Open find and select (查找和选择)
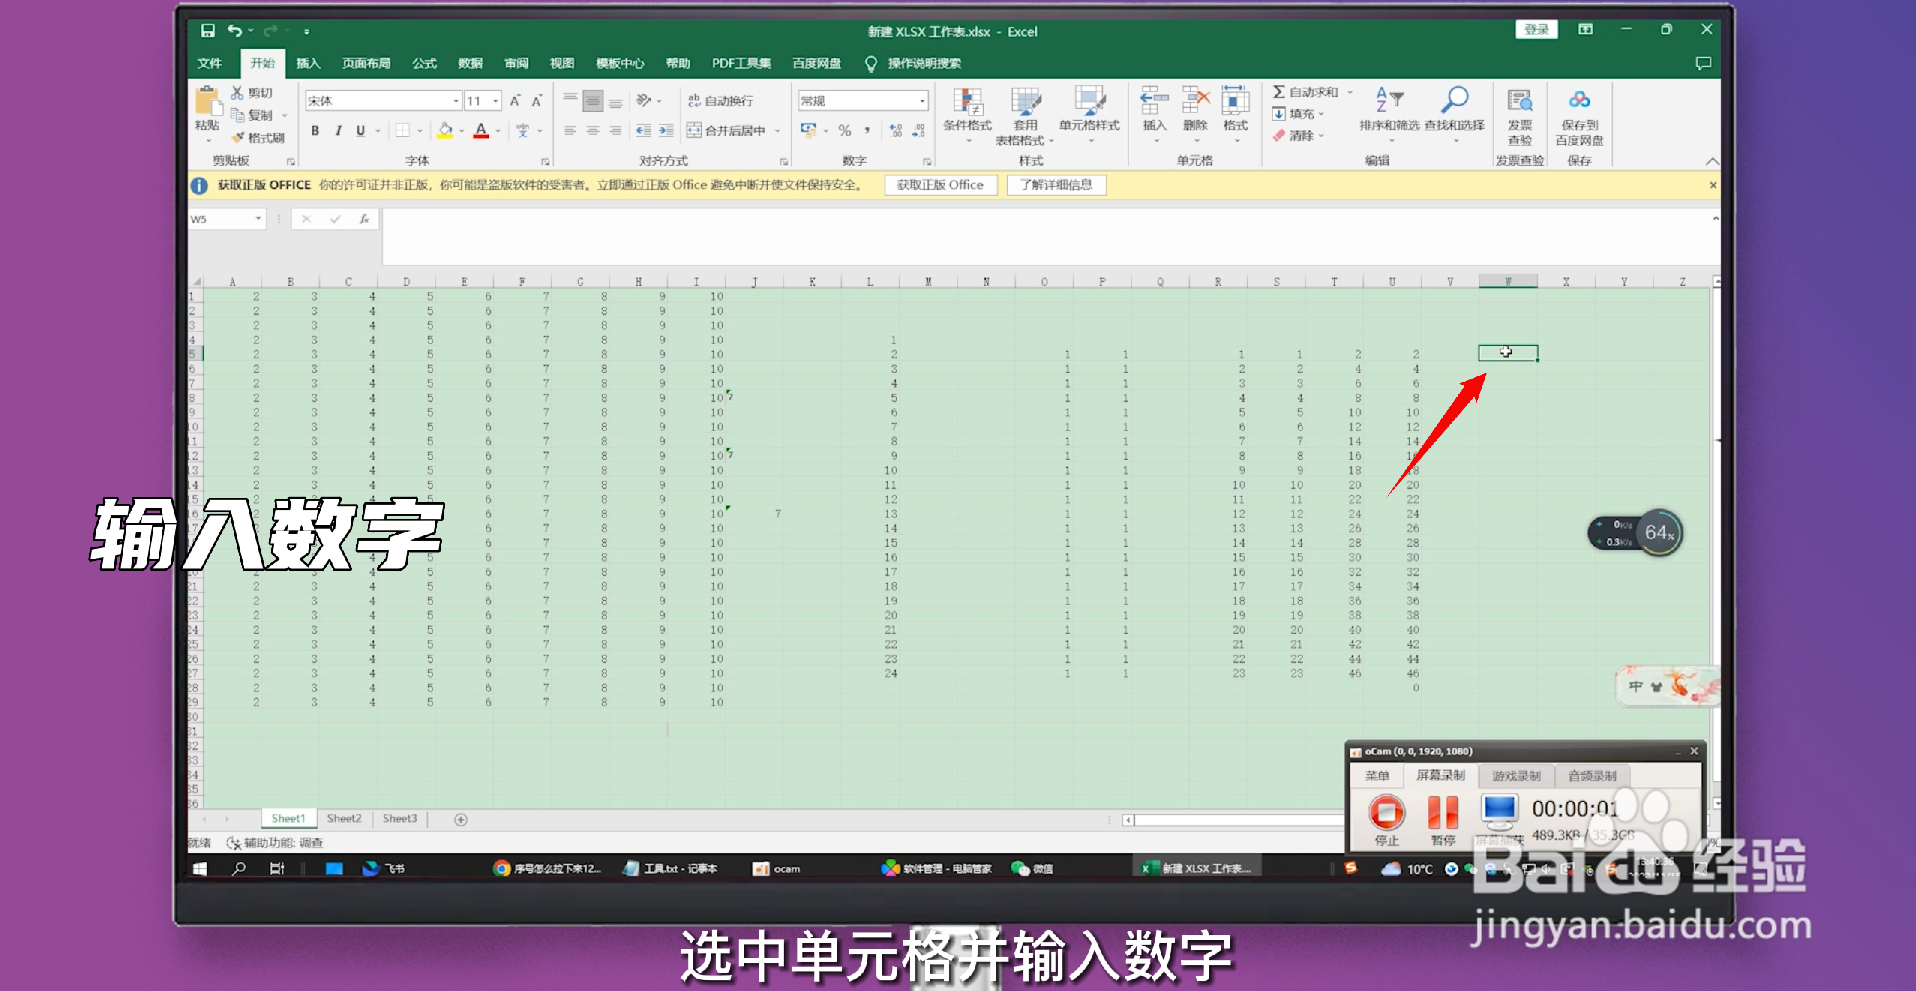The image size is (1916, 991). click(x=1455, y=113)
